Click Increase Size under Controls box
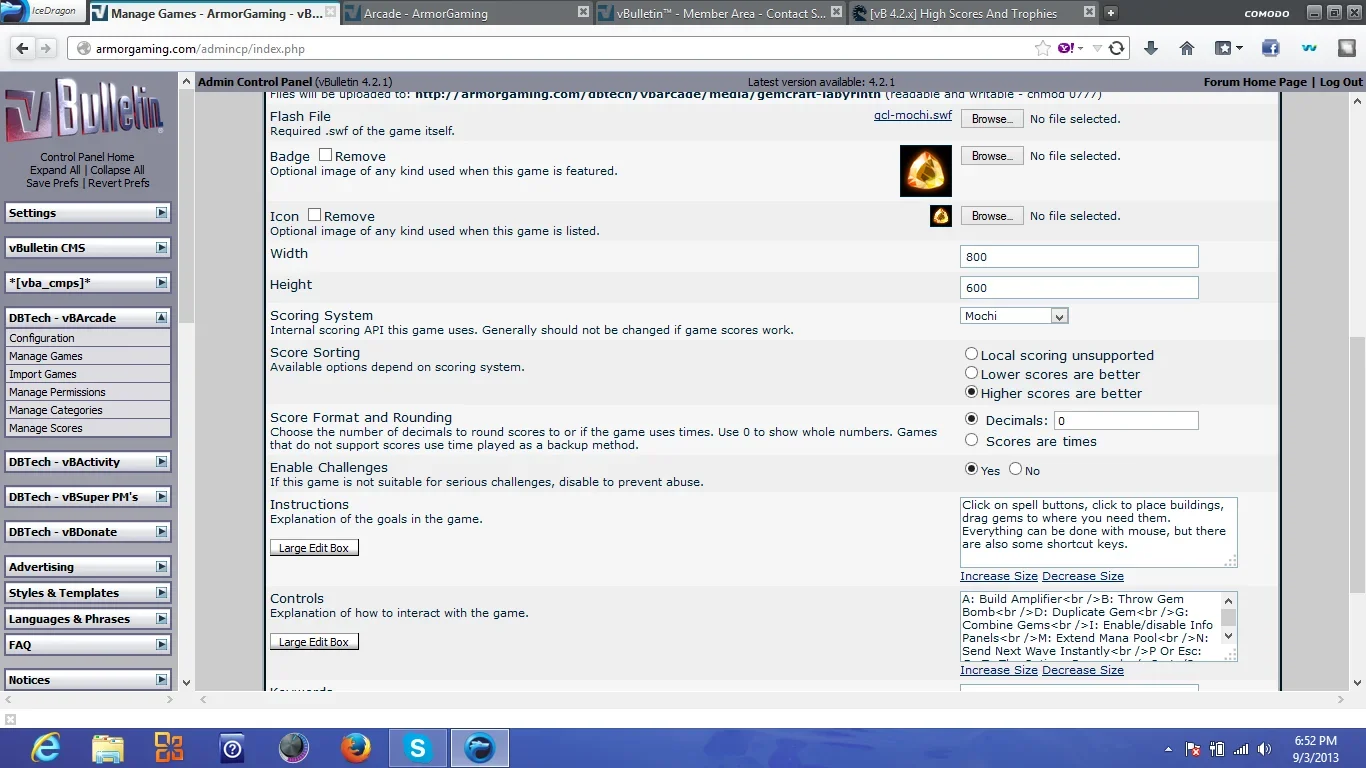Screen dimensions: 1366x768 tap(999, 670)
